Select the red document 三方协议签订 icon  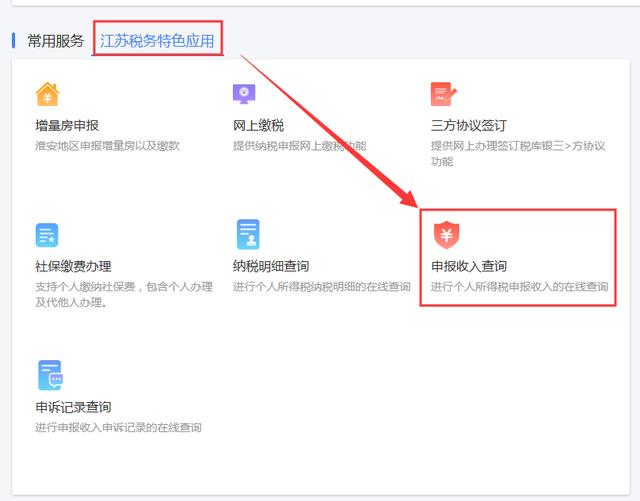click(443, 94)
